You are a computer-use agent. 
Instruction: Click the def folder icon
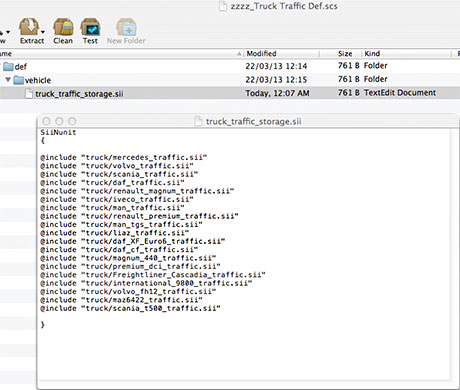click(x=8, y=67)
